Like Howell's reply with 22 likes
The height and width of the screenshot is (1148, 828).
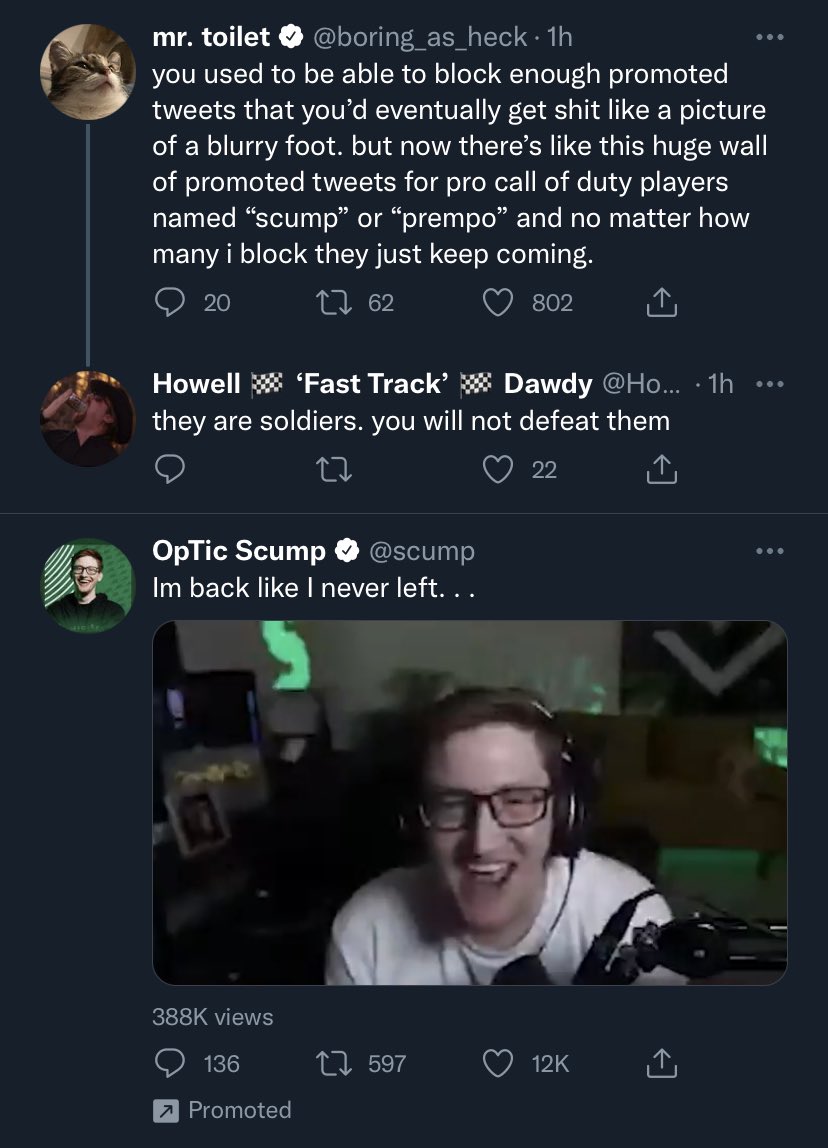pyautogui.click(x=498, y=469)
